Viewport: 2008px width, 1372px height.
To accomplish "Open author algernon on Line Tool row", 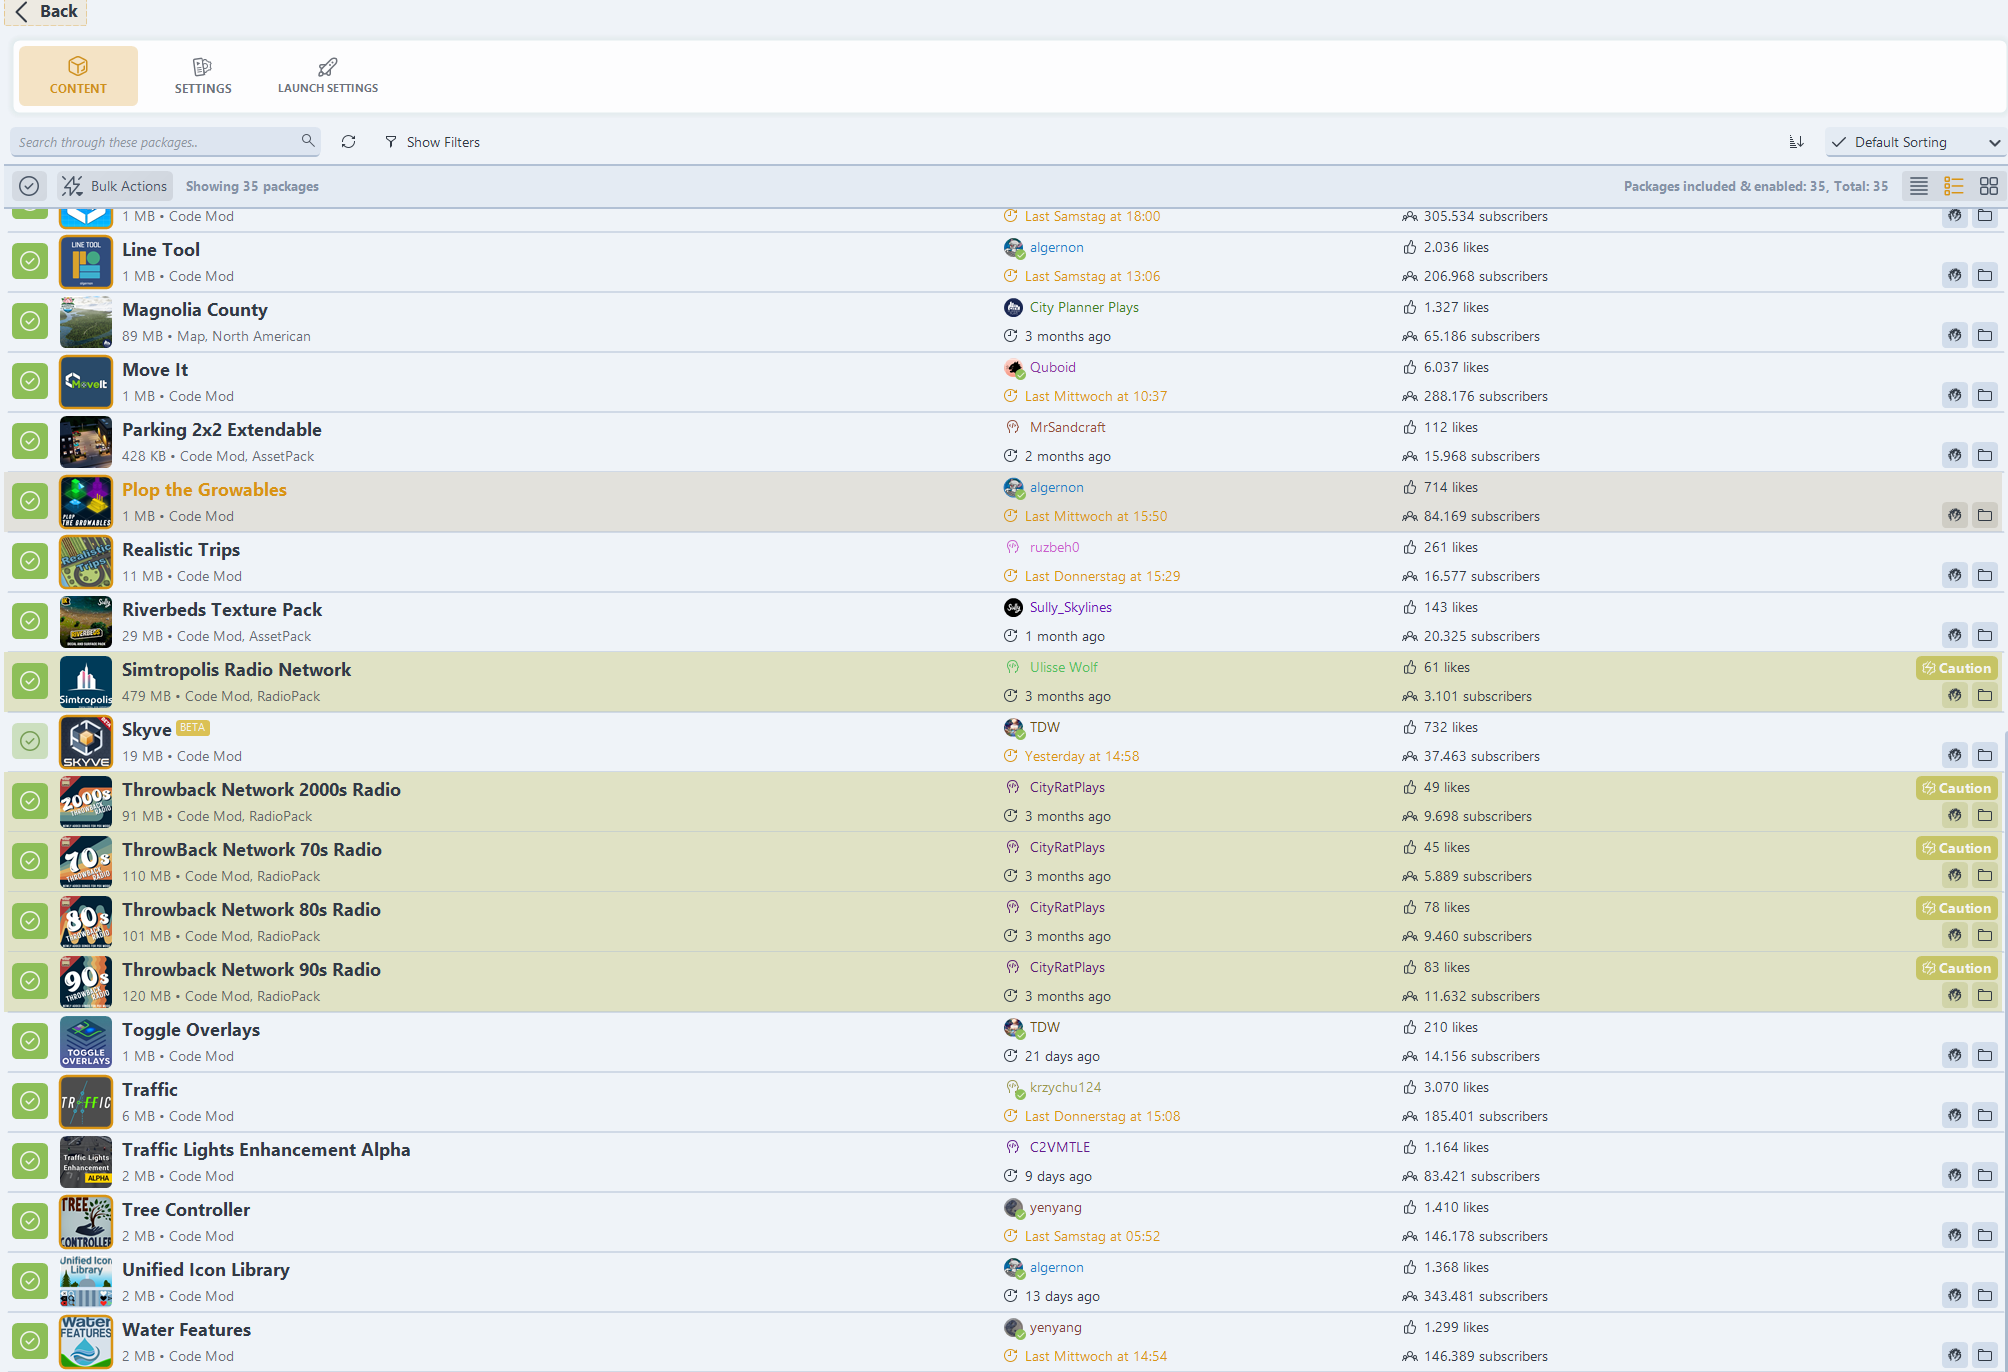I will [1056, 247].
